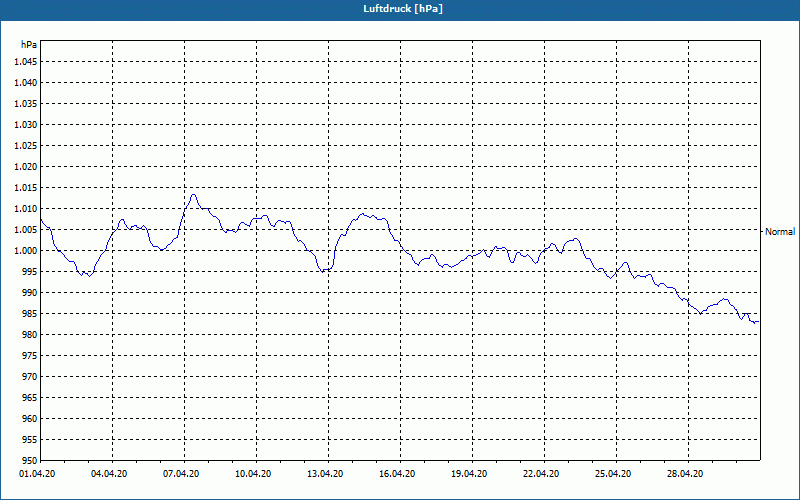Viewport: 800px width, 500px height.
Task: Click the 07.04.20 date label
Action: pos(181,474)
